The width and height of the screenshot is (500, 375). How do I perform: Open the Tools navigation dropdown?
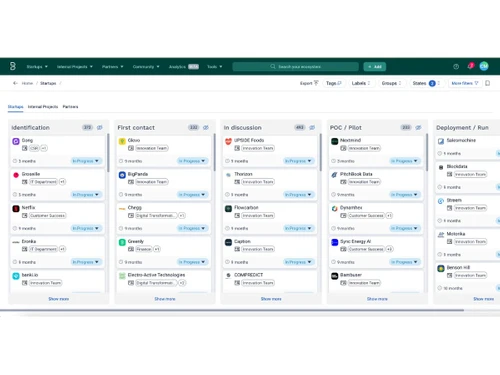[x=215, y=67]
